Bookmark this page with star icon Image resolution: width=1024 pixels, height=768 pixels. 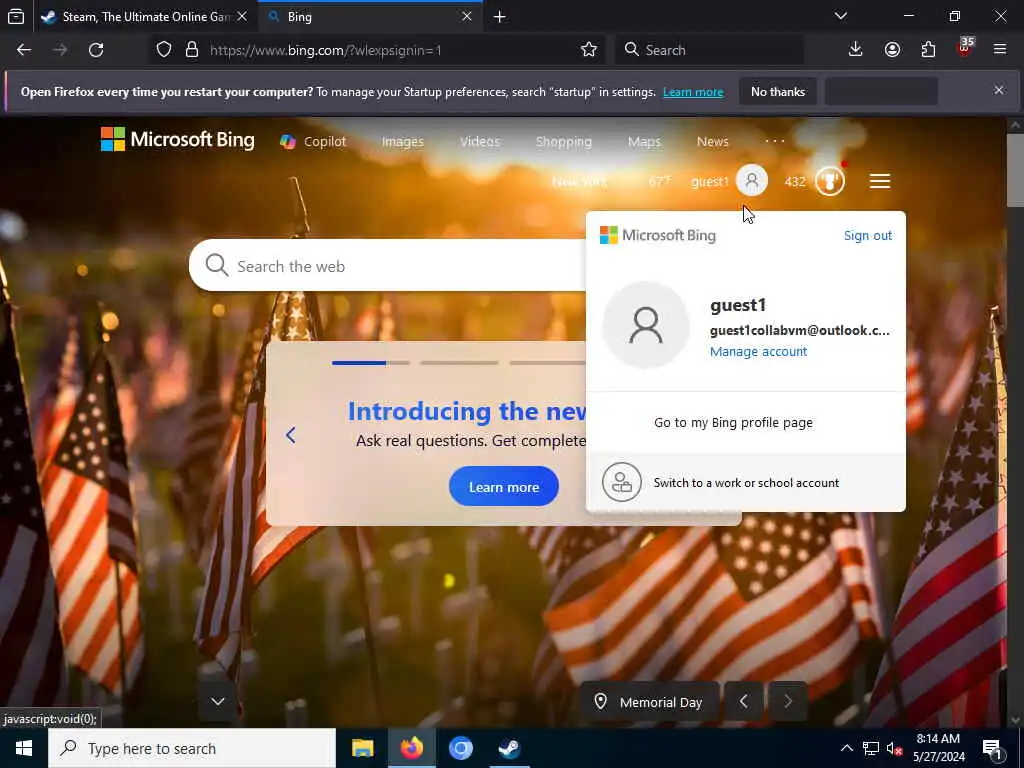(x=589, y=50)
